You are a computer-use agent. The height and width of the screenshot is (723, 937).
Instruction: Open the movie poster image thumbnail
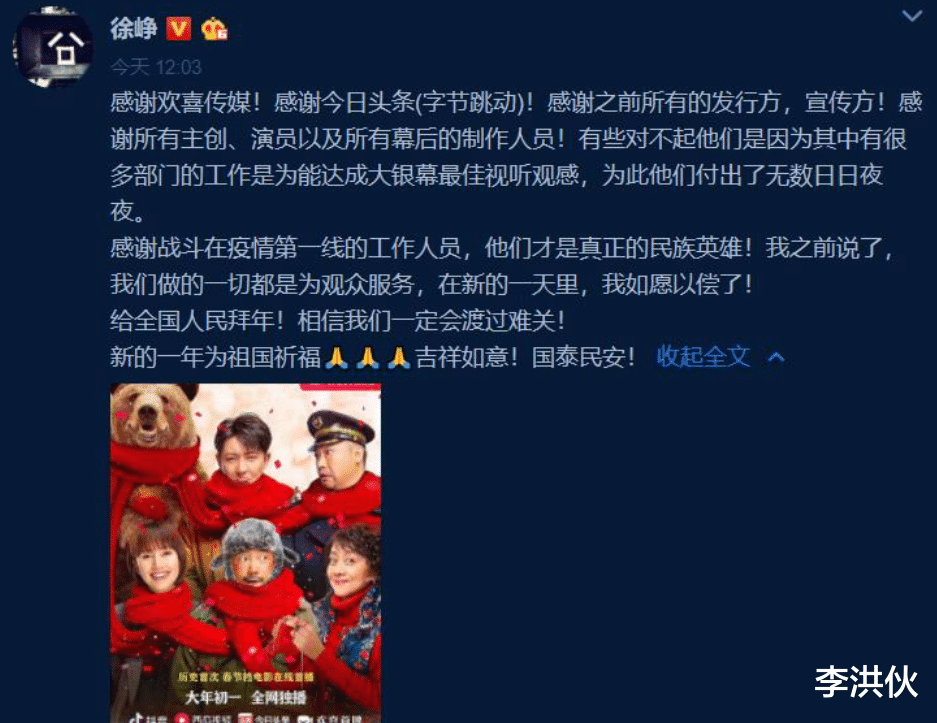tap(246, 553)
